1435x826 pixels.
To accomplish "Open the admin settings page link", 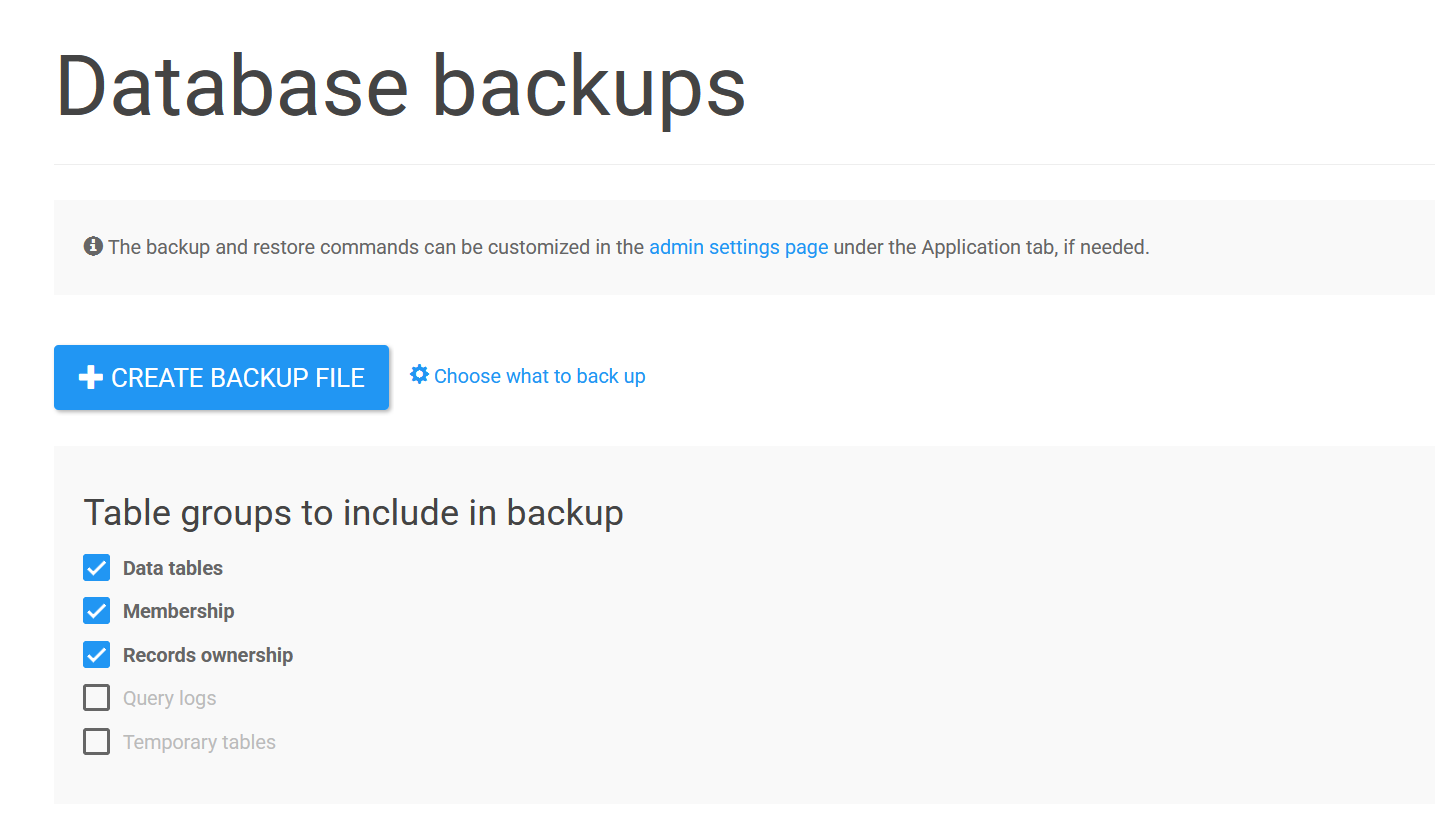I will [x=738, y=247].
